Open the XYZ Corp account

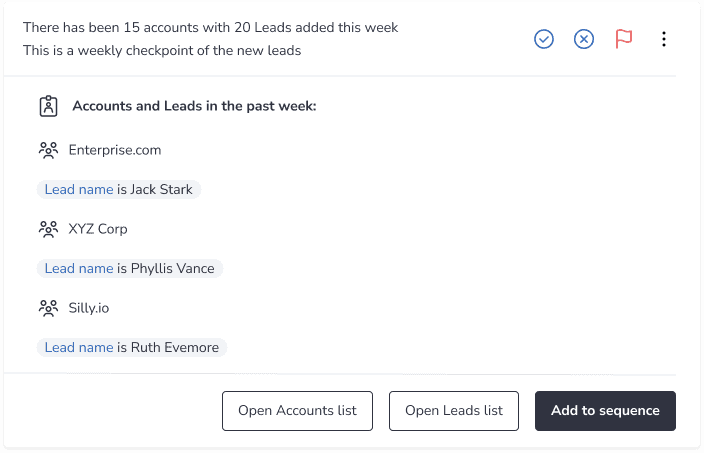[x=98, y=229]
